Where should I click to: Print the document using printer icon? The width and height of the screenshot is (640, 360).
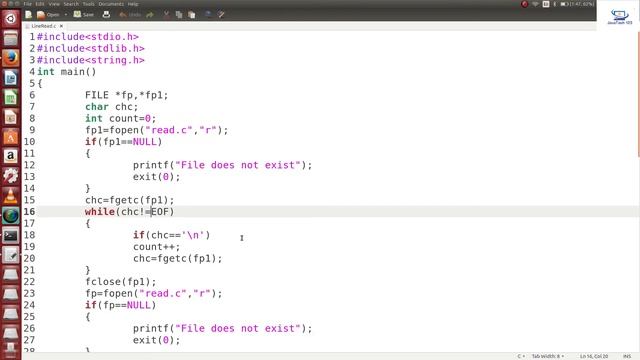click(106, 15)
